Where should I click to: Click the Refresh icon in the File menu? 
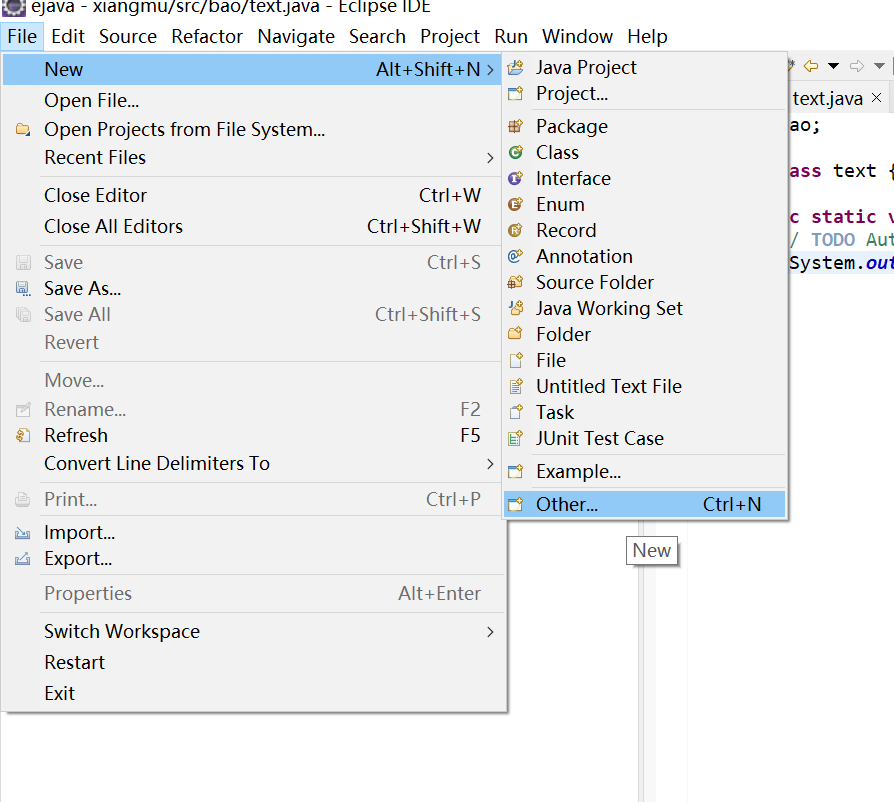[23, 435]
